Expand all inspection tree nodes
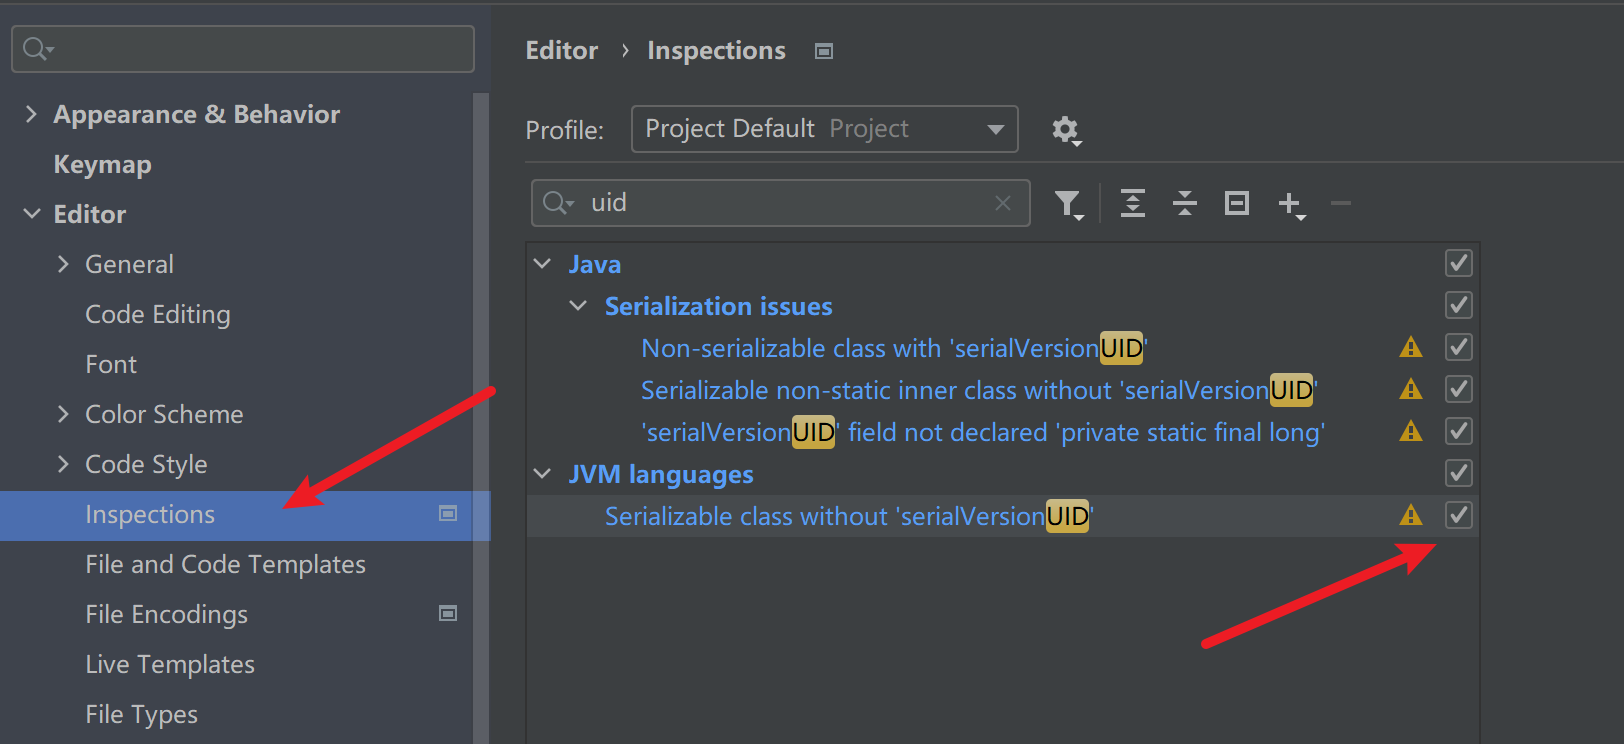 [x=1133, y=203]
